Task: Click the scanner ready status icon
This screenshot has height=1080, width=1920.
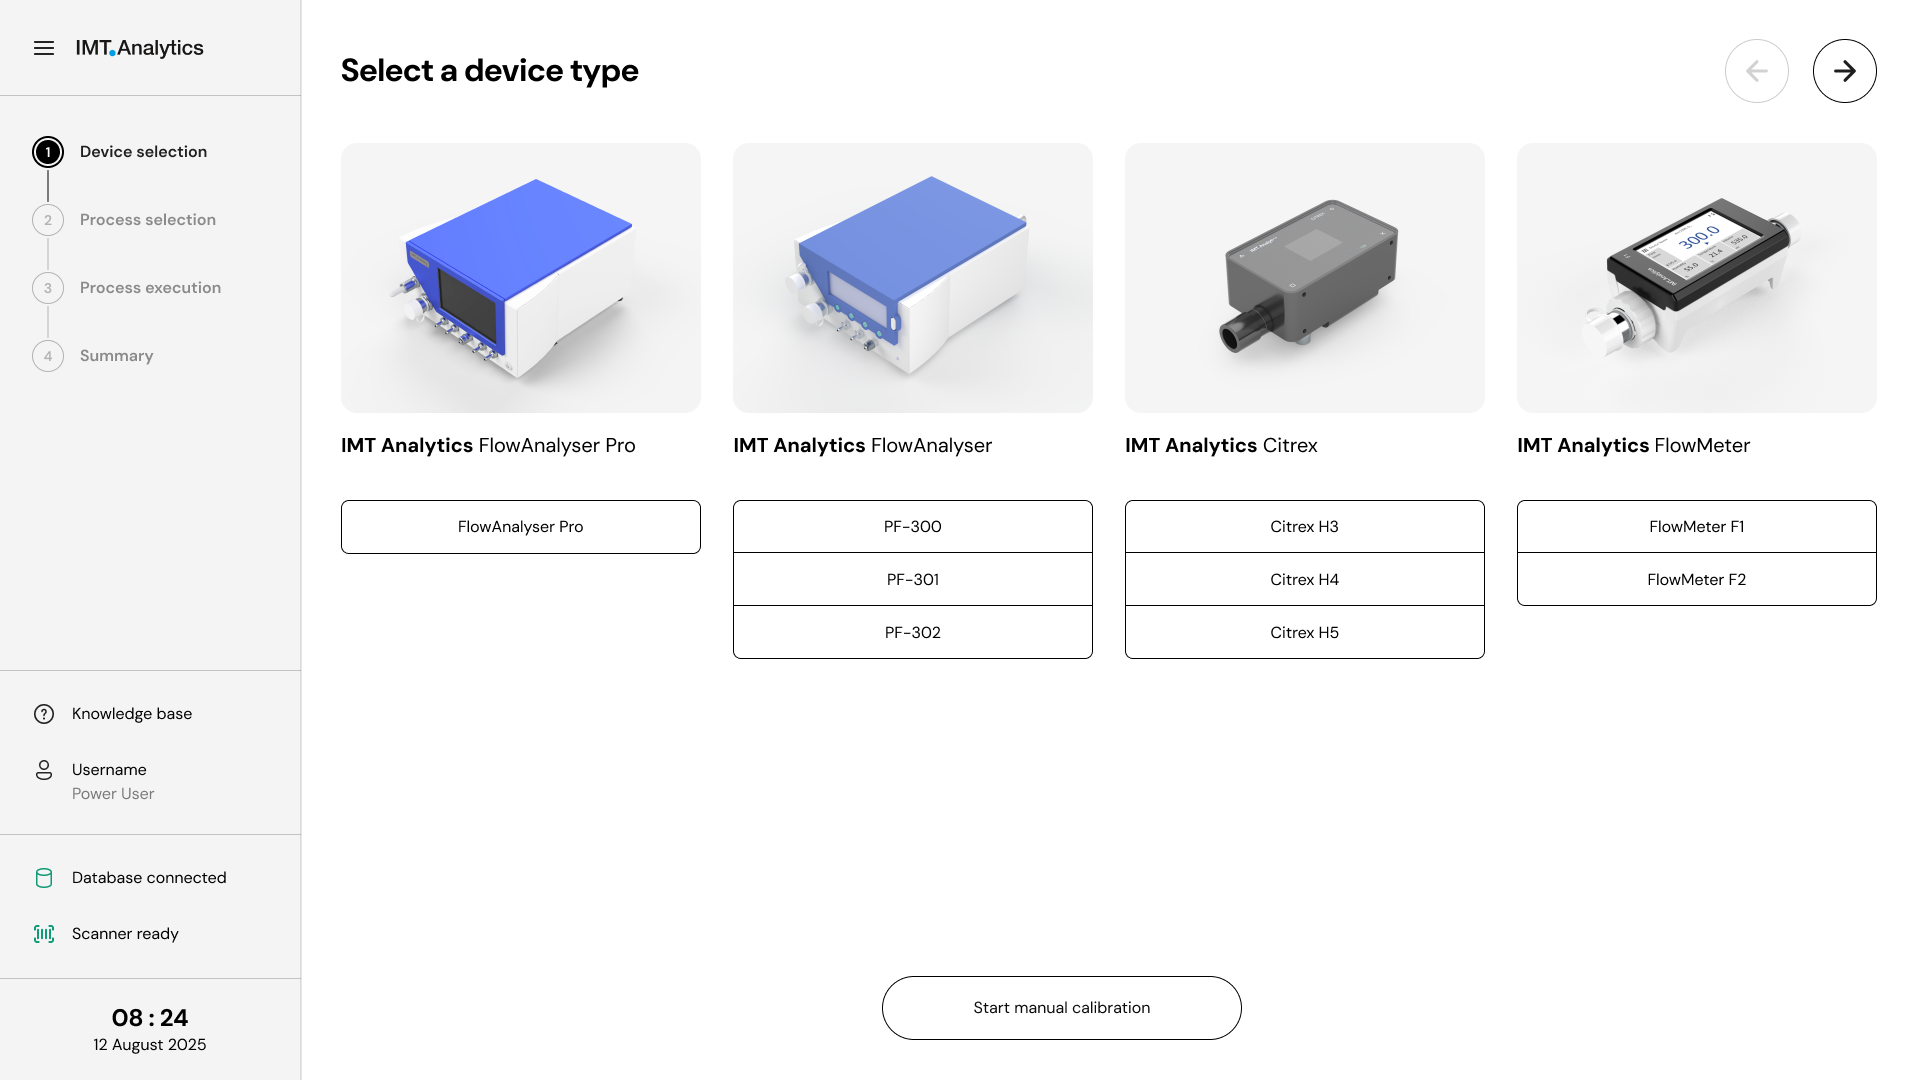Action: [x=44, y=933]
